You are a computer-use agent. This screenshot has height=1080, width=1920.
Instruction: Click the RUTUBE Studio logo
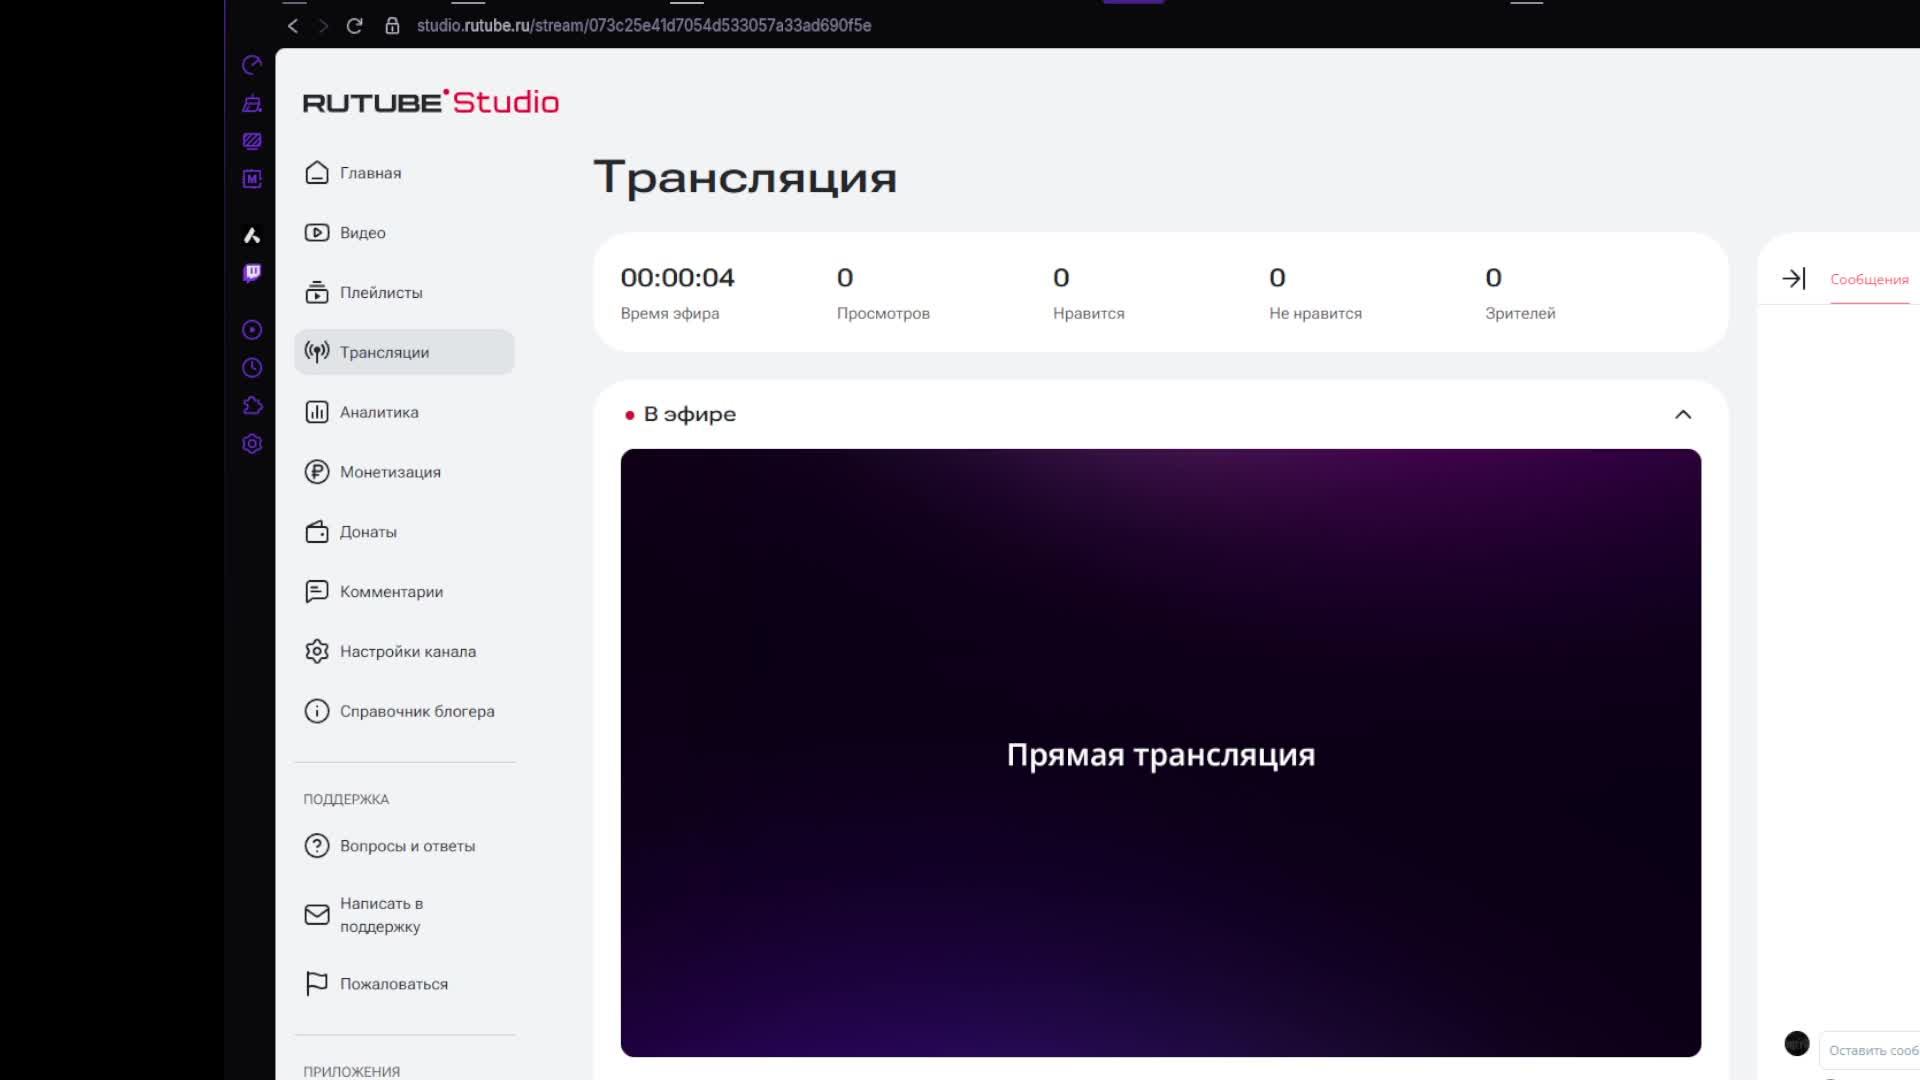pos(430,102)
